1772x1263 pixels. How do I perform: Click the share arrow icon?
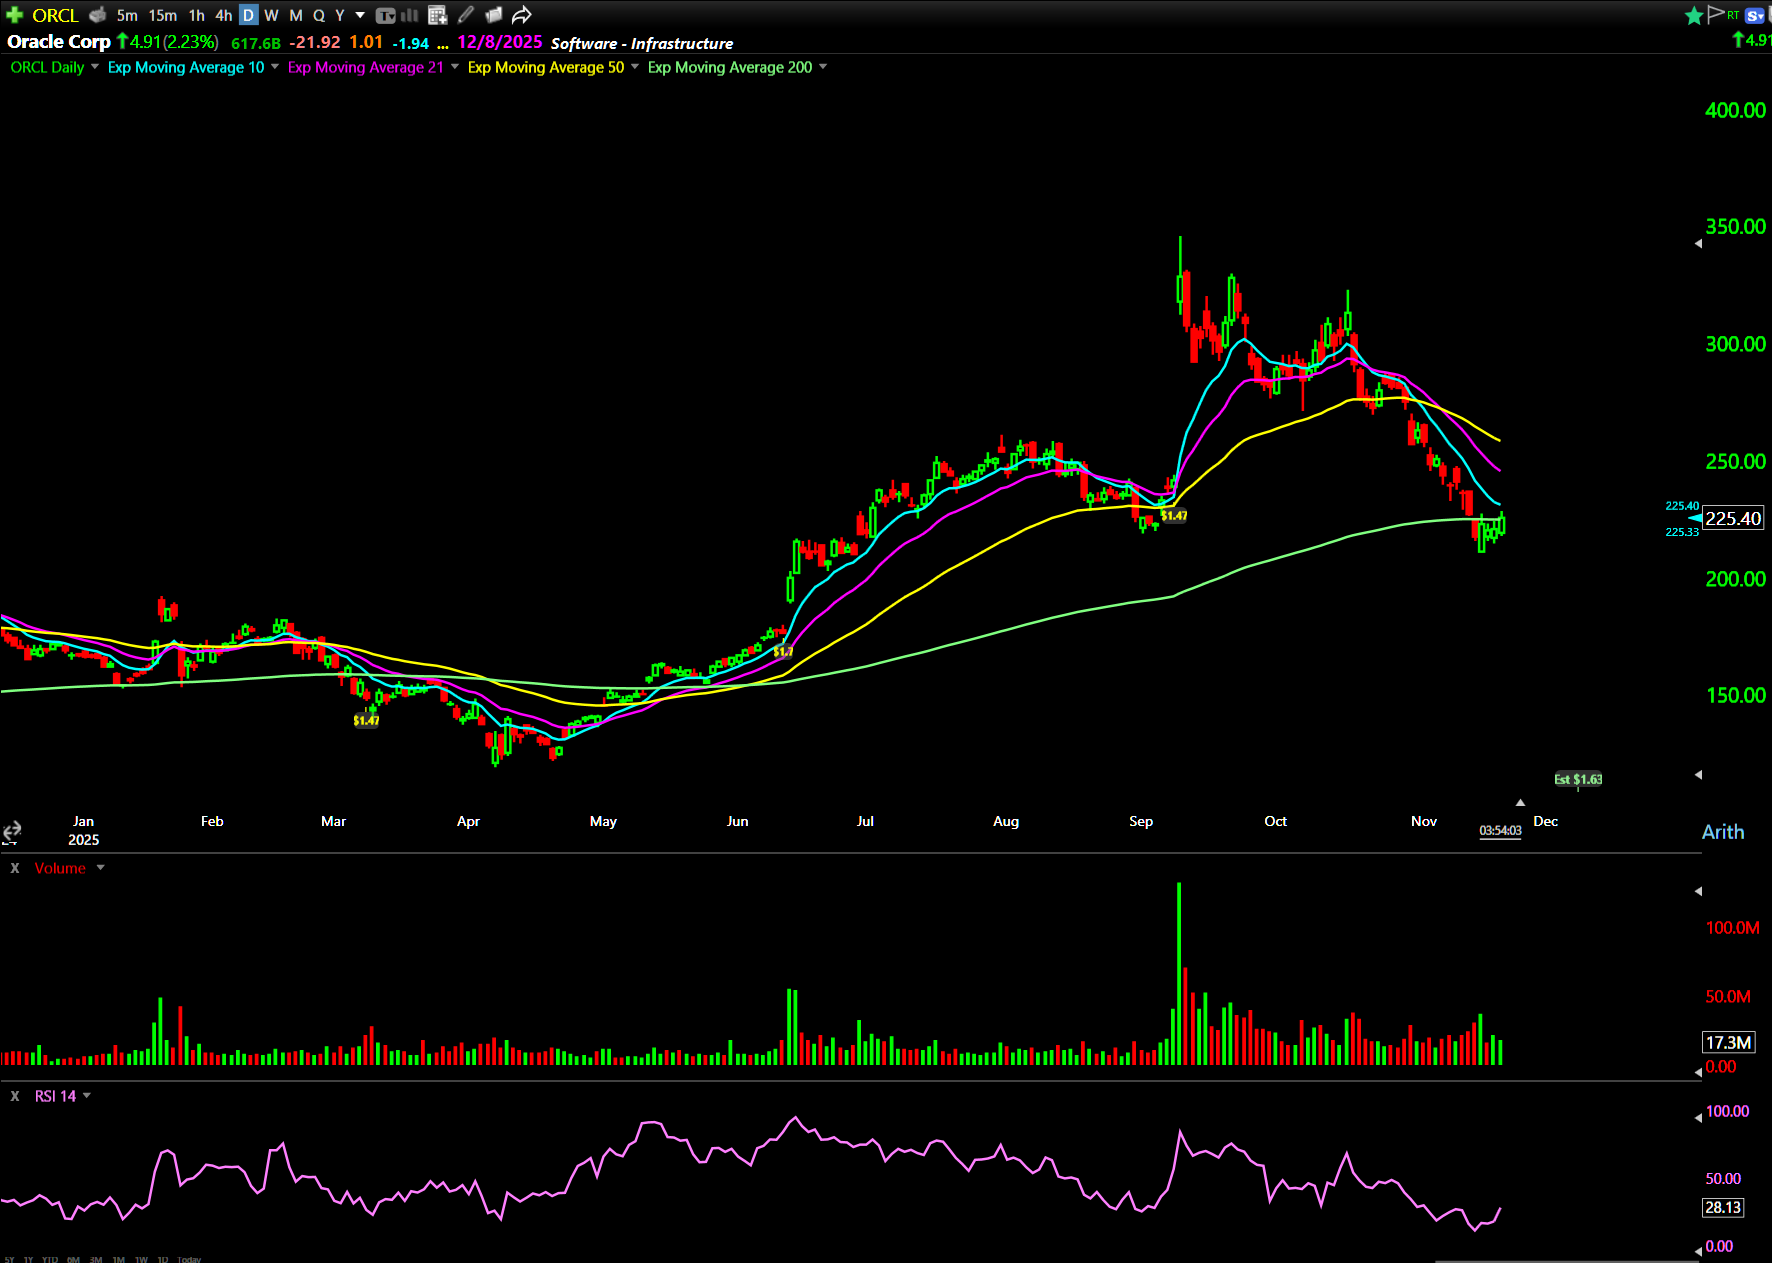coord(521,15)
